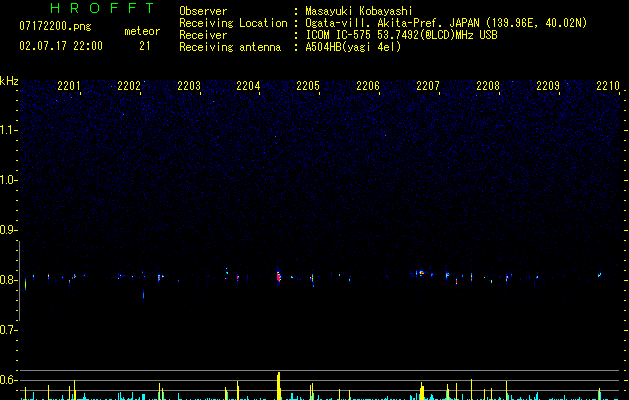Click the Receiving Location label
The height and width of the screenshot is (400, 629).
tap(233, 23)
